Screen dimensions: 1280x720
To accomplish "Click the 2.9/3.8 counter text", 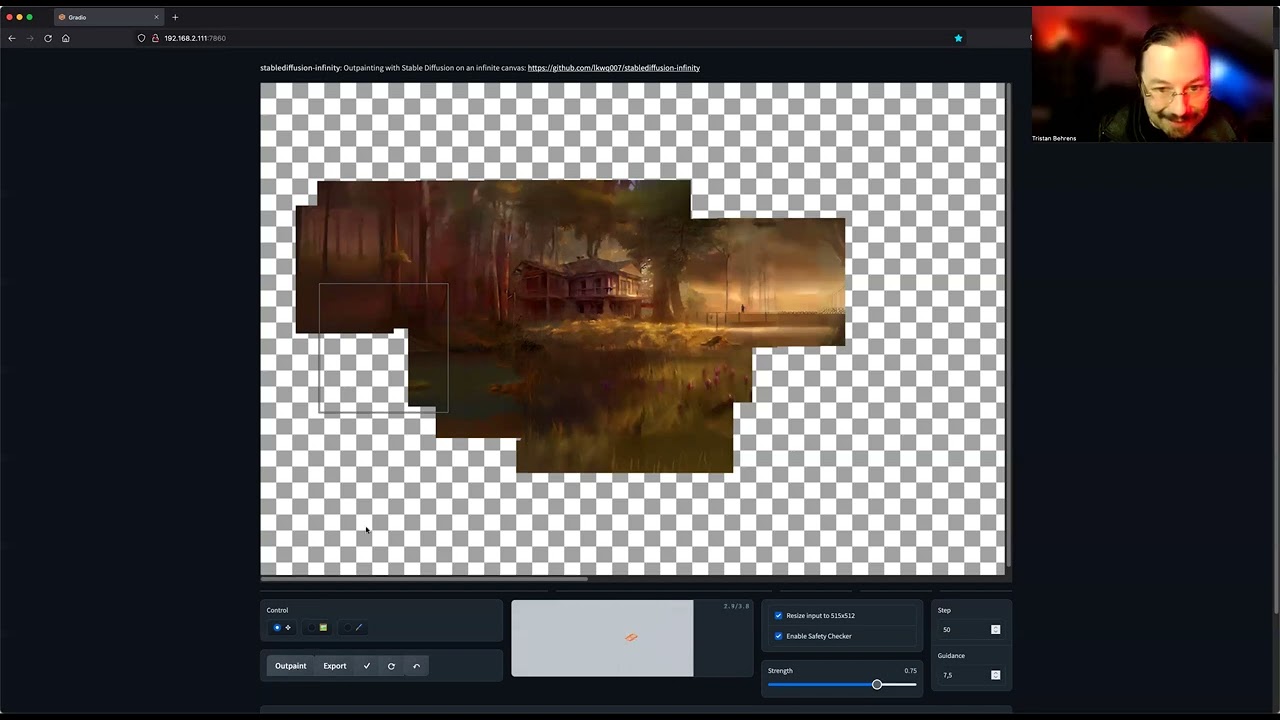I will coord(736,606).
